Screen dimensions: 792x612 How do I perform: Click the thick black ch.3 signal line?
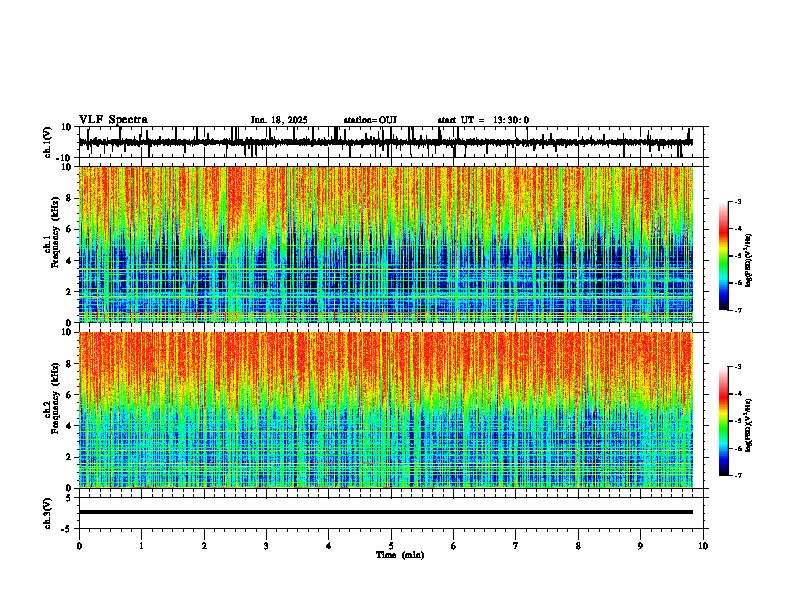[x=386, y=512]
